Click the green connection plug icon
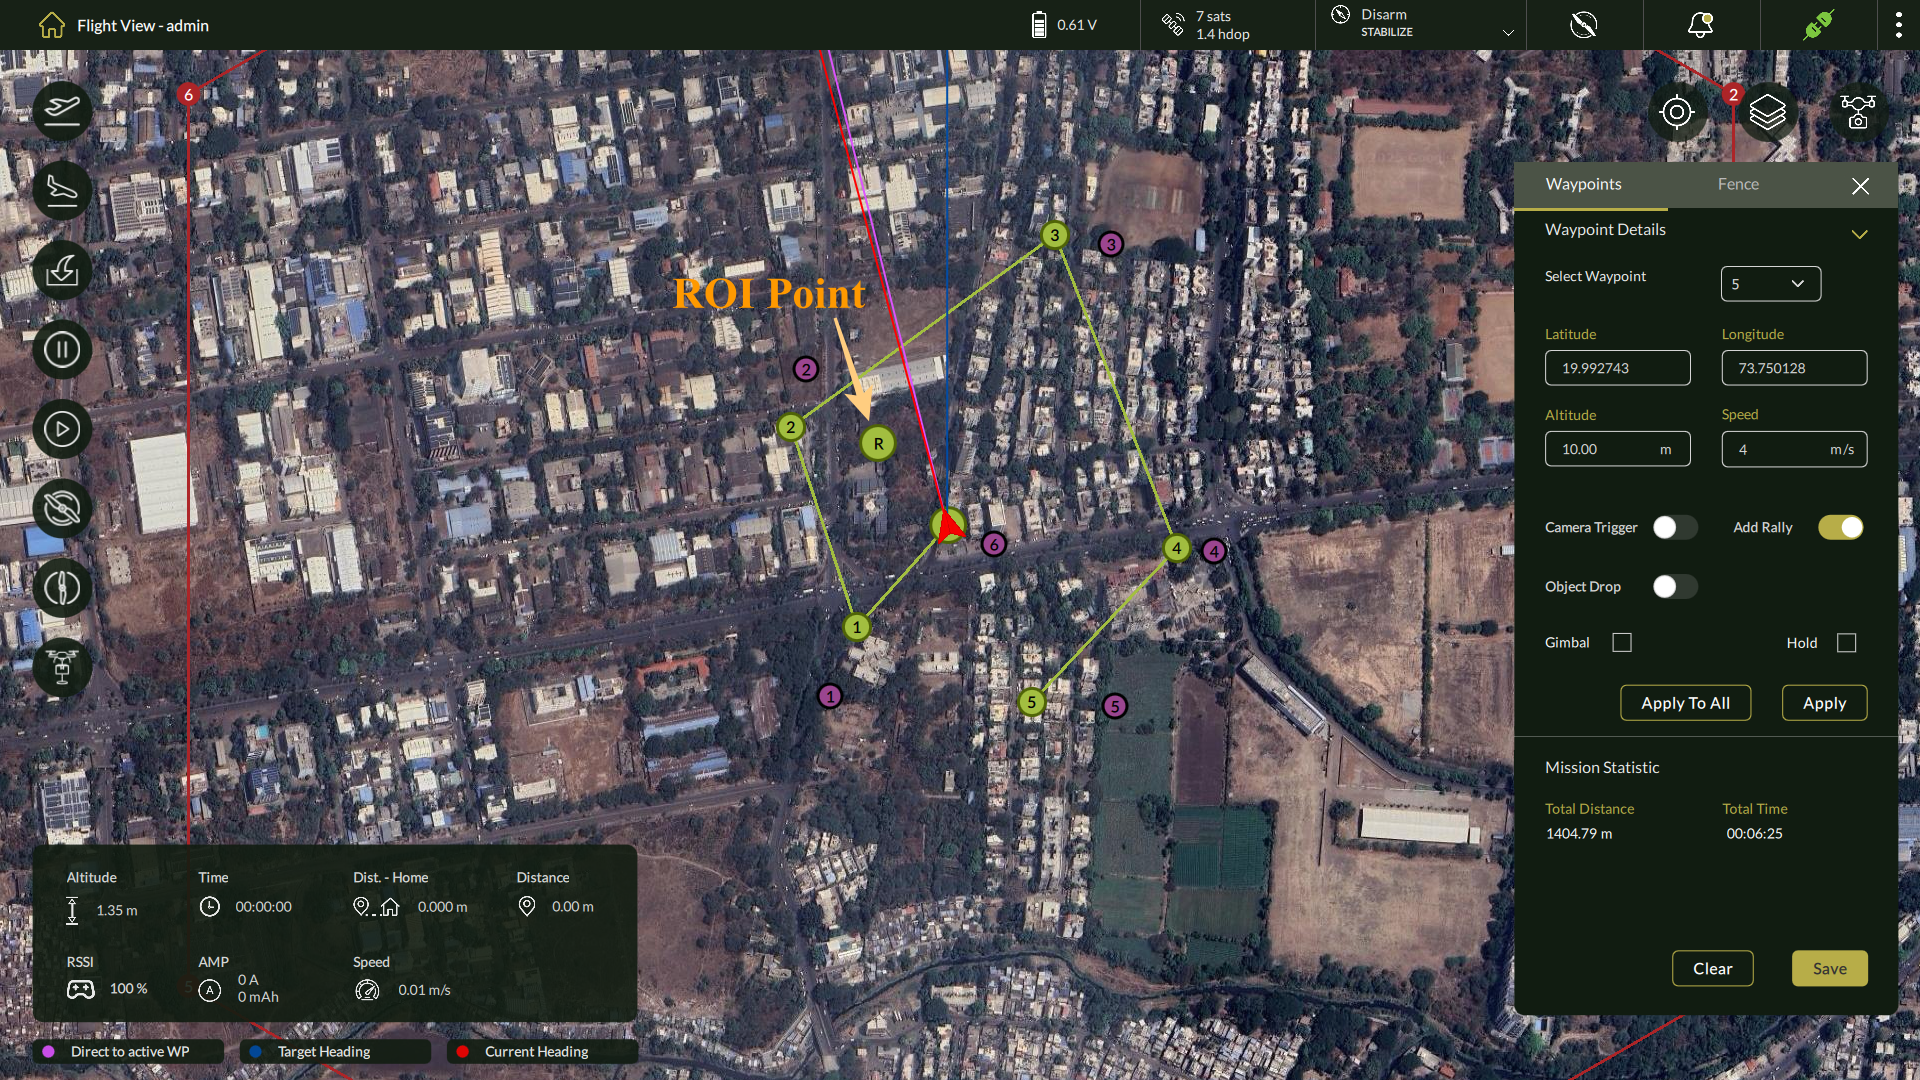 click(1818, 24)
